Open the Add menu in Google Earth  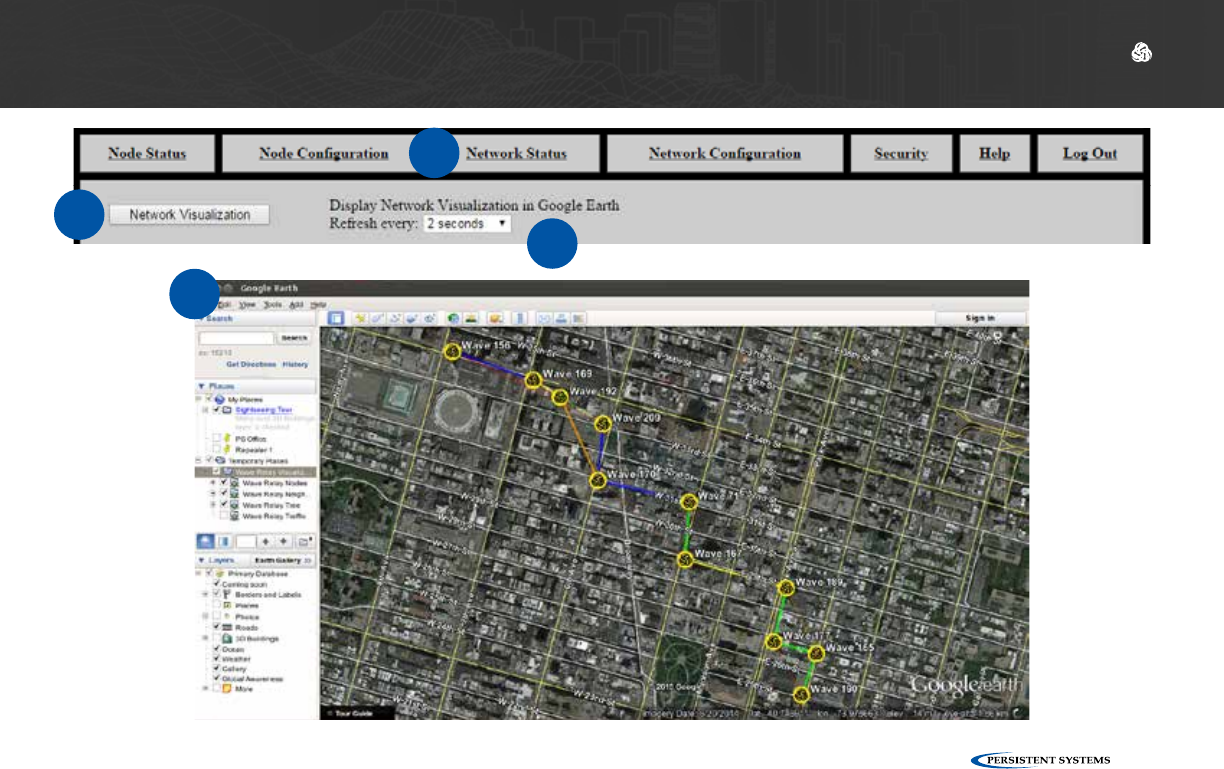pos(296,304)
